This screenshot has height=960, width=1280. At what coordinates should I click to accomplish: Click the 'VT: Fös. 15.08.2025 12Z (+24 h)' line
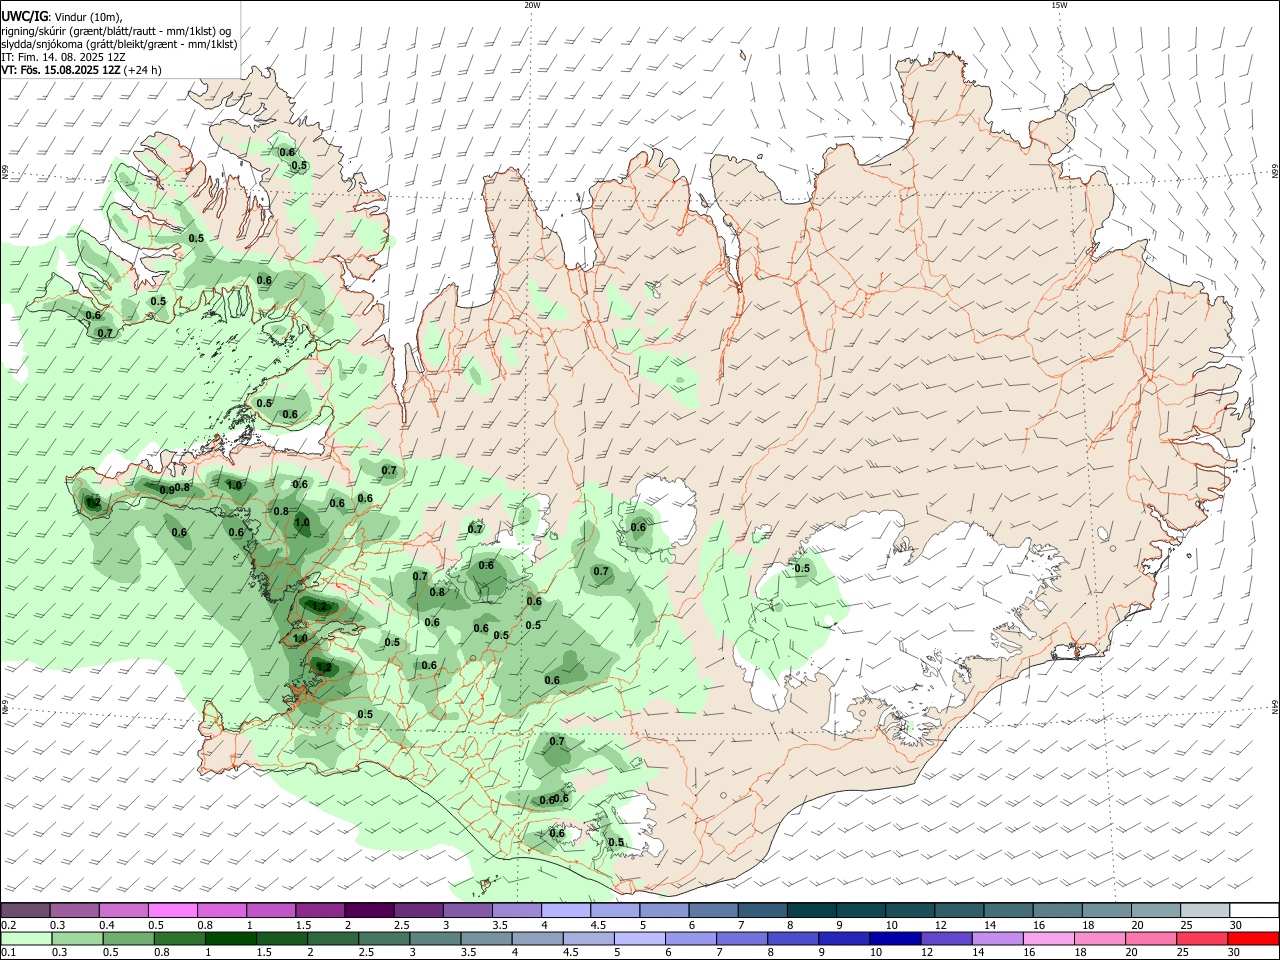click(x=81, y=70)
